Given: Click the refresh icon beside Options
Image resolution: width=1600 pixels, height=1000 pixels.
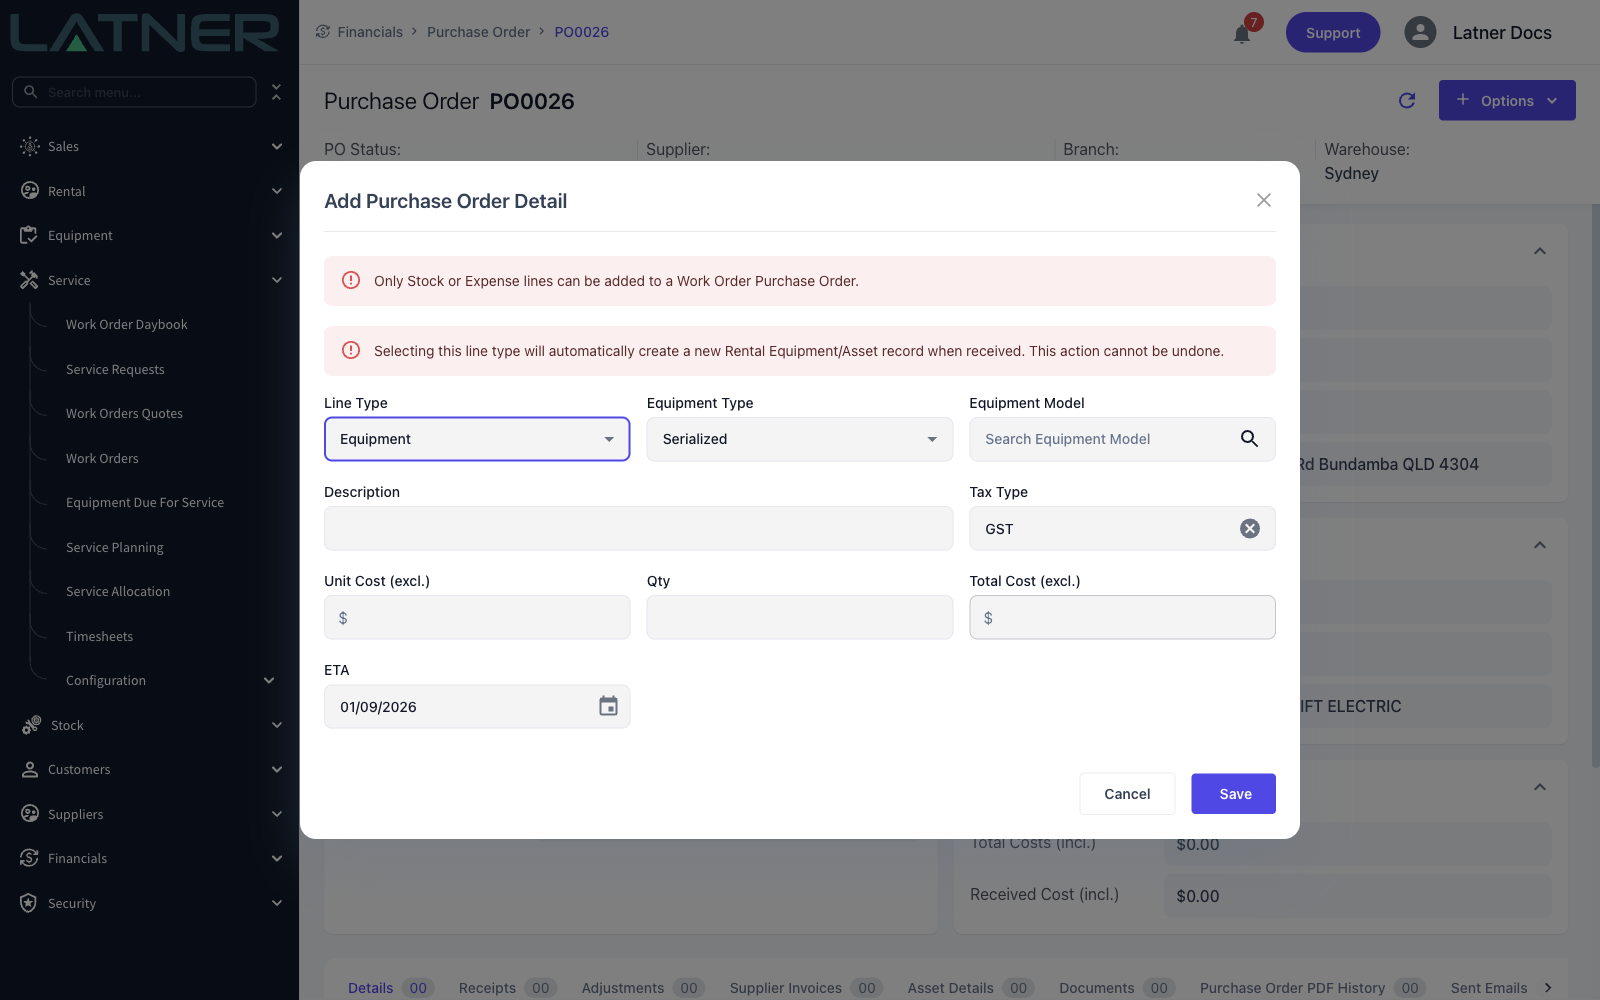Looking at the screenshot, I should (x=1407, y=100).
